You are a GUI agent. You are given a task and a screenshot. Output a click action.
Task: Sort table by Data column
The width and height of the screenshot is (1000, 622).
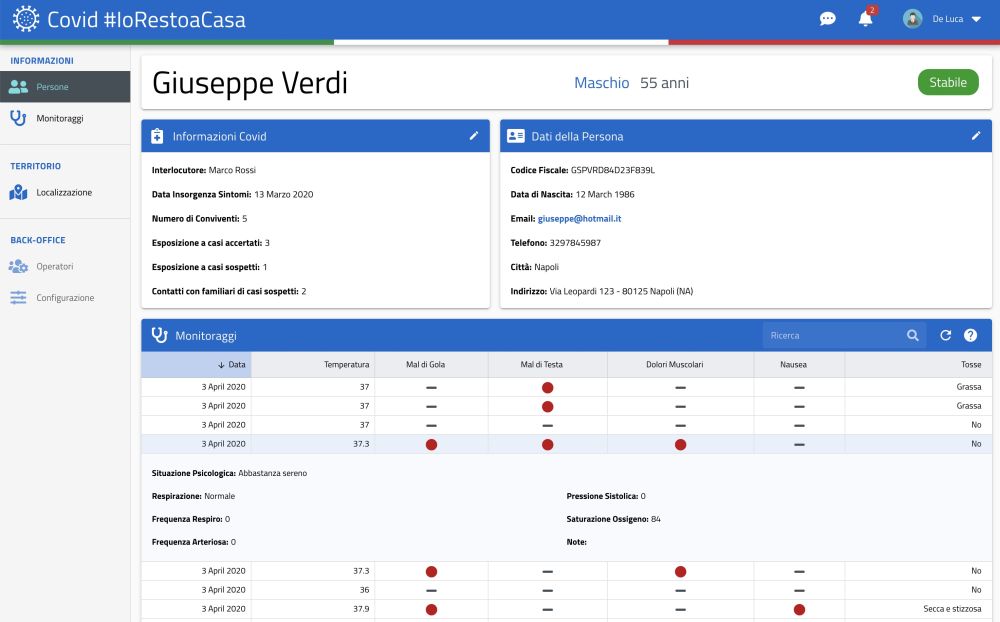point(196,365)
